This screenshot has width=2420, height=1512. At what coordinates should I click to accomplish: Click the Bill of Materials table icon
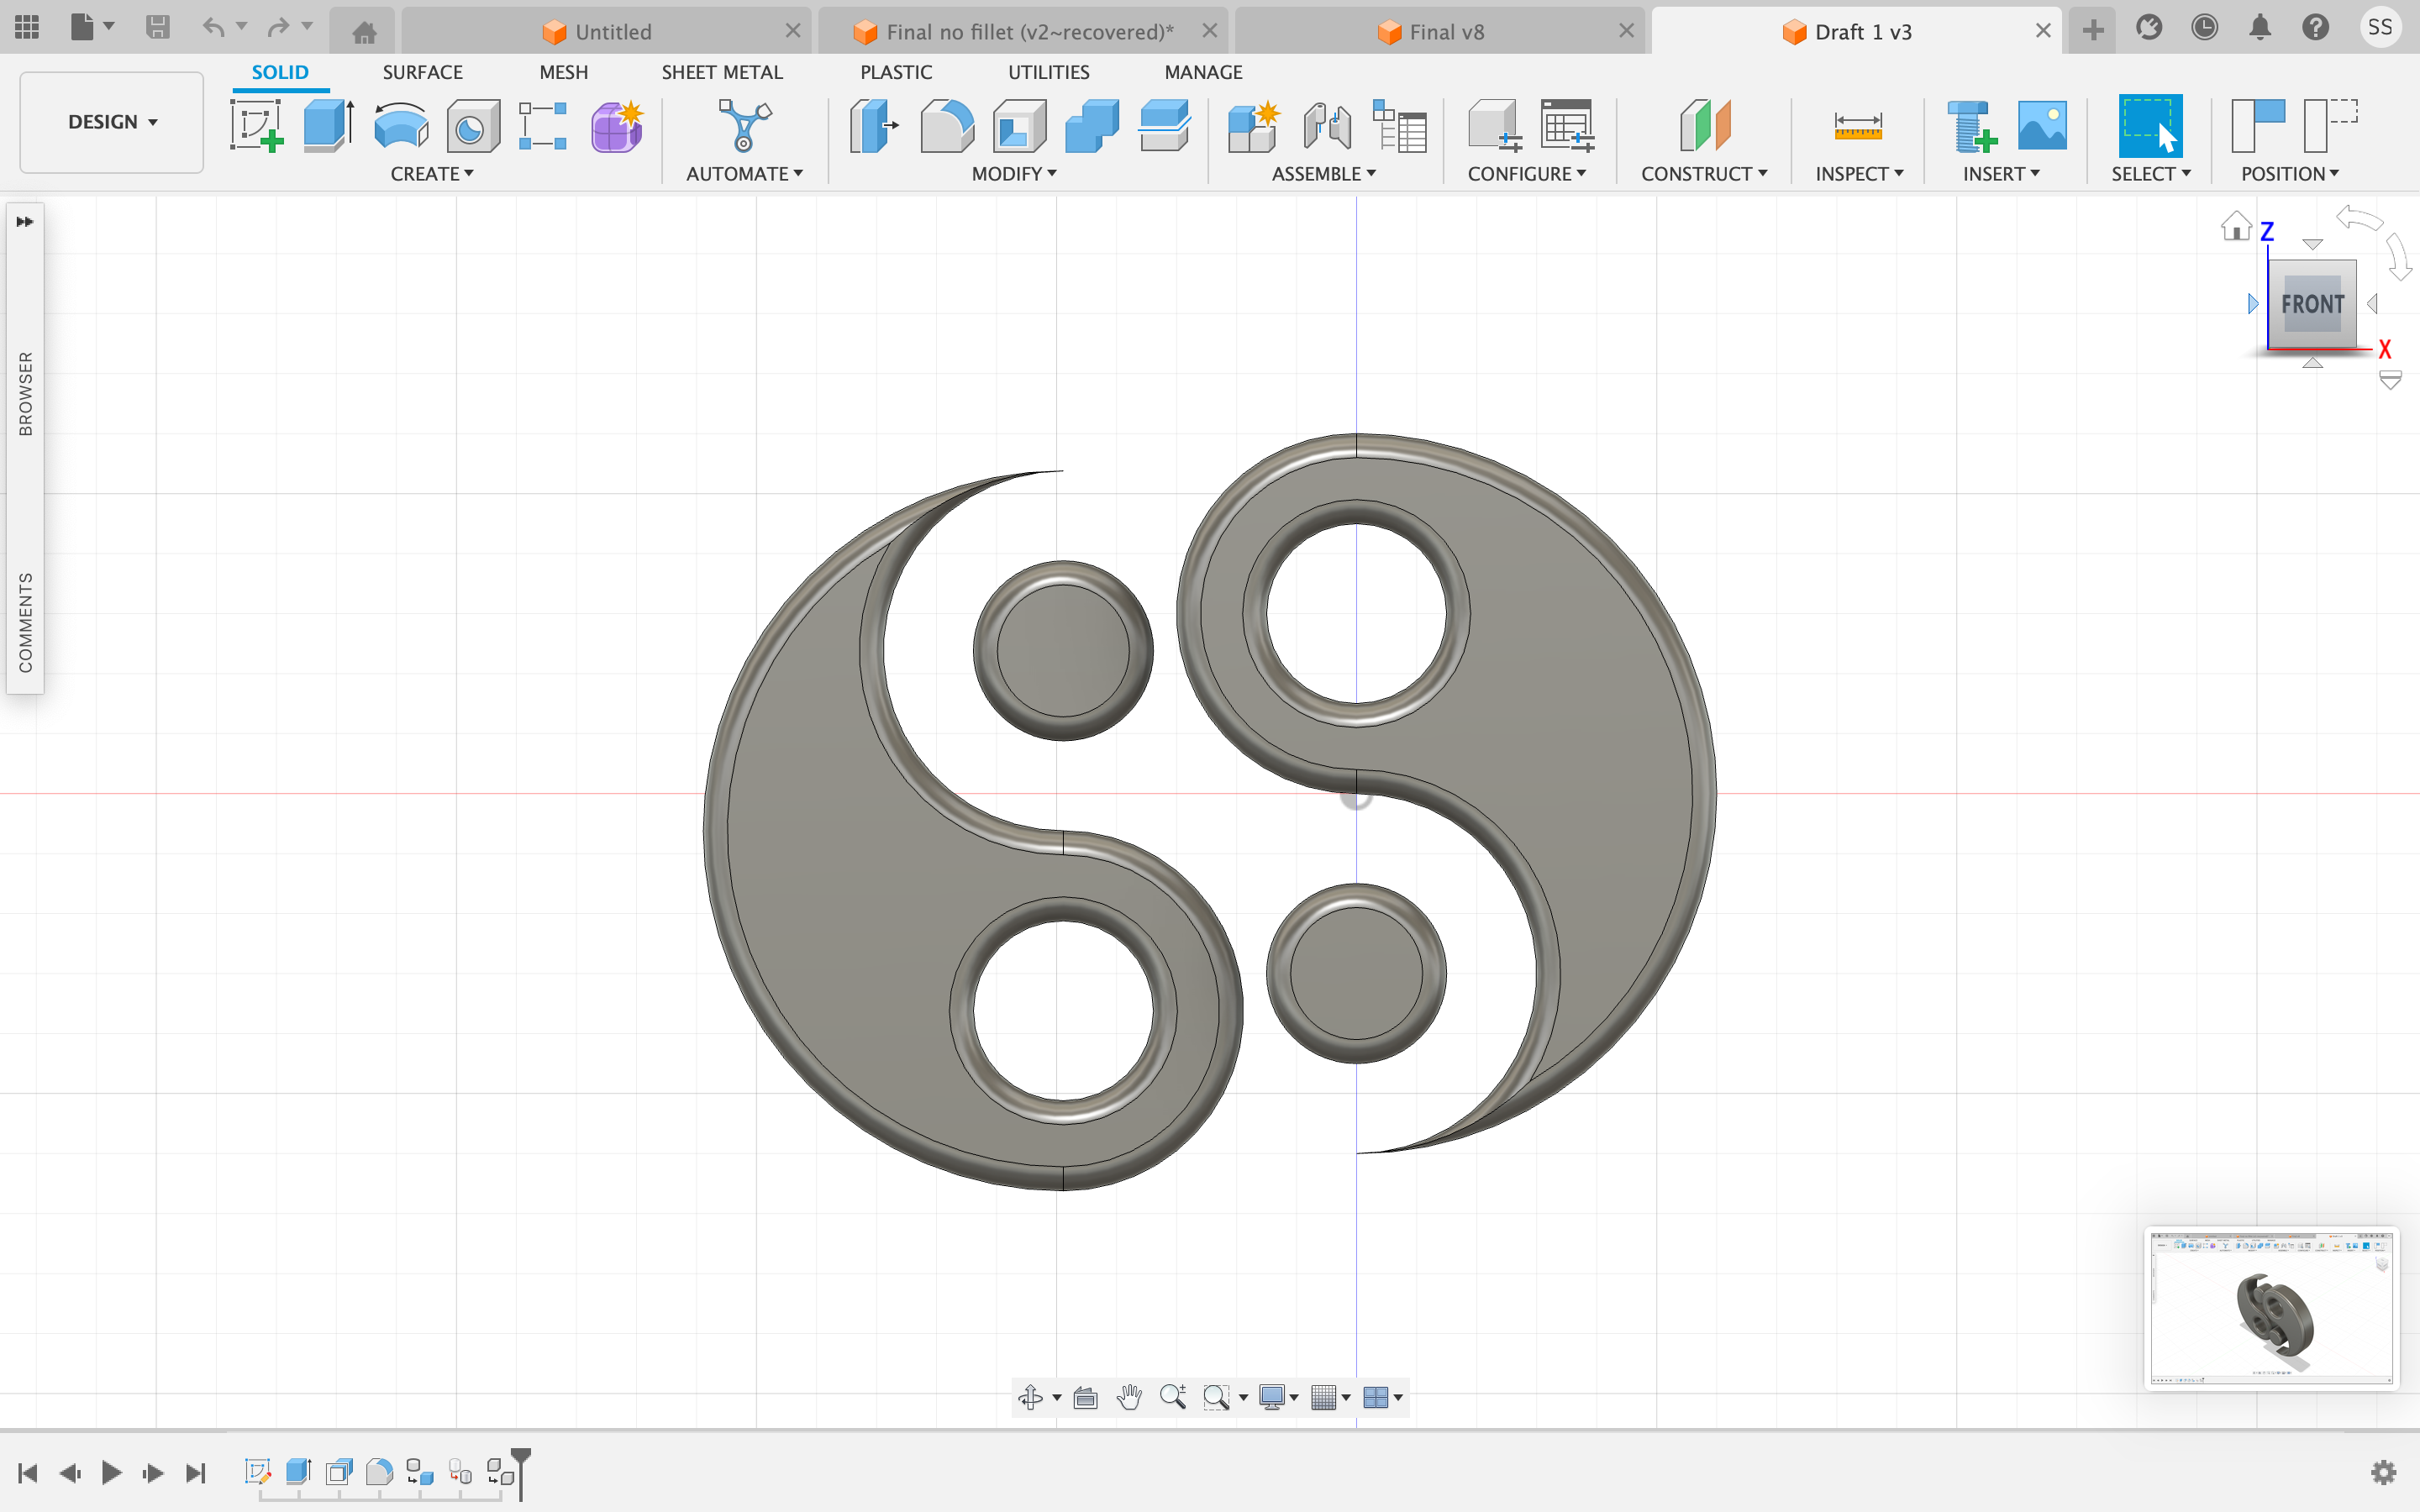[x=1399, y=125]
